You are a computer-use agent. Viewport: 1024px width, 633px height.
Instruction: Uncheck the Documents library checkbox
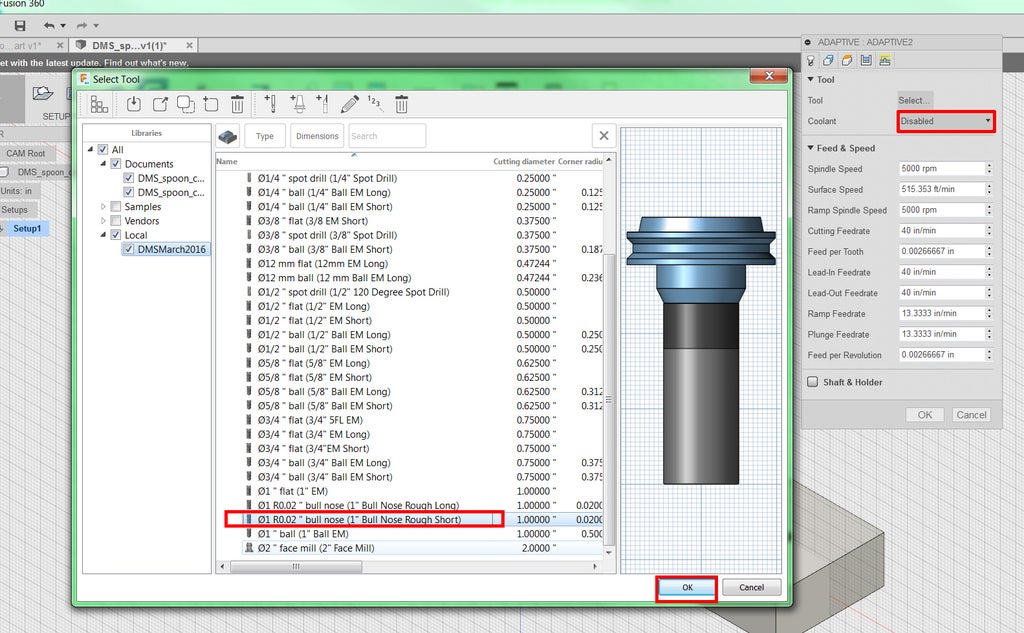tap(116, 164)
